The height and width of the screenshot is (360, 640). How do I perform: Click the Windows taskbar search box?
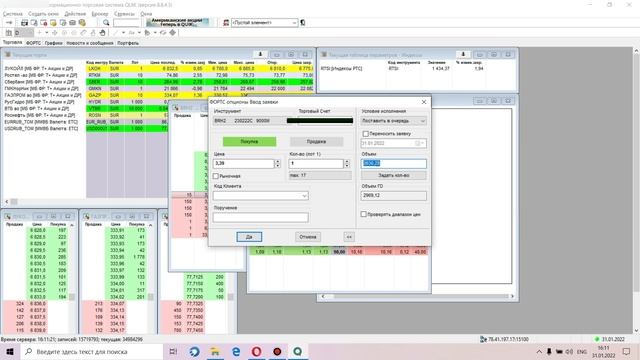91,351
